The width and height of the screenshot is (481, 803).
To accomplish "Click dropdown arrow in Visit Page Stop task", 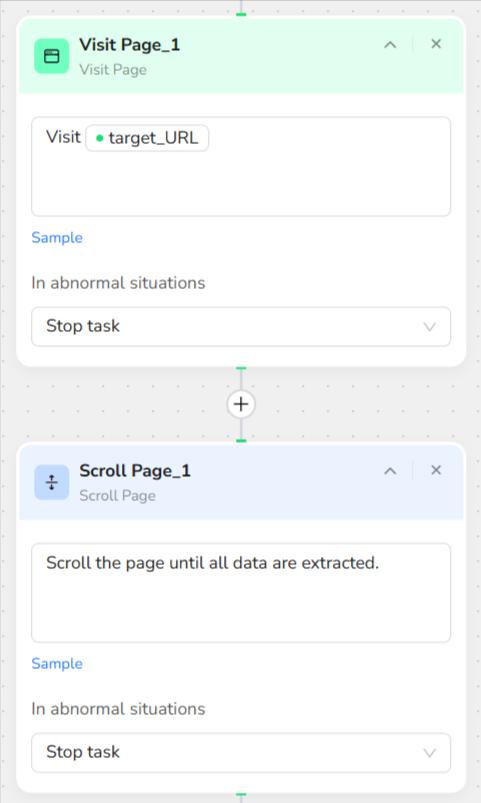I will point(429,327).
